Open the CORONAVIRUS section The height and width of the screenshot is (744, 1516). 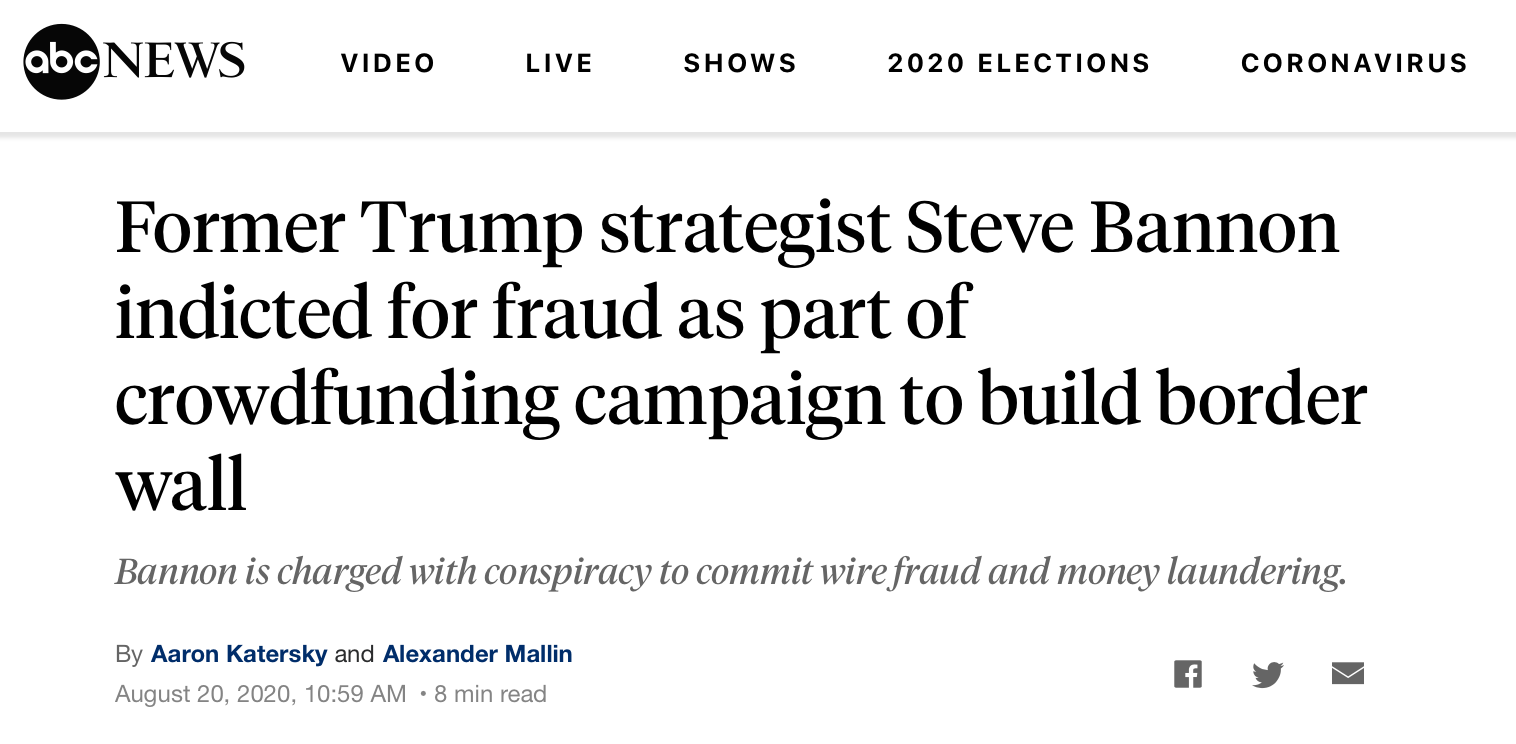click(1354, 63)
